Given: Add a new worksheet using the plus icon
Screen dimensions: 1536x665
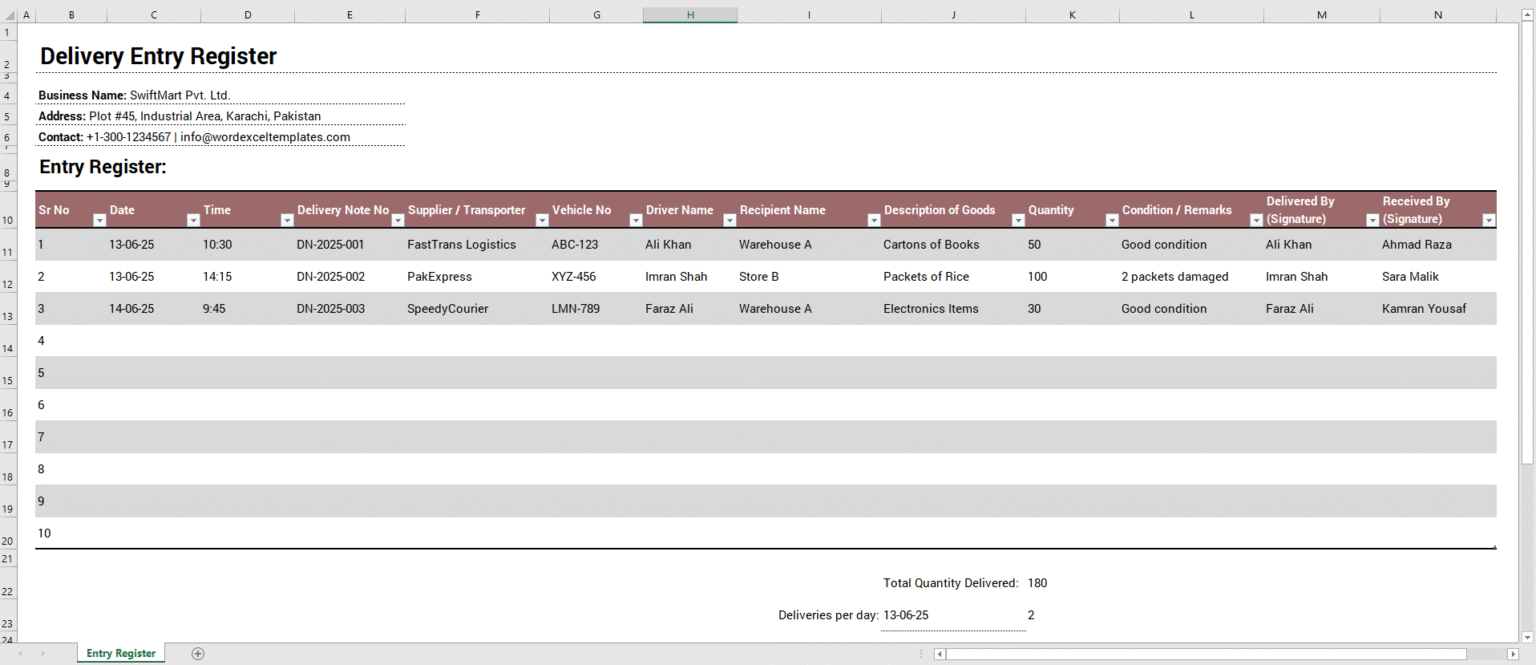Looking at the screenshot, I should 197,653.
